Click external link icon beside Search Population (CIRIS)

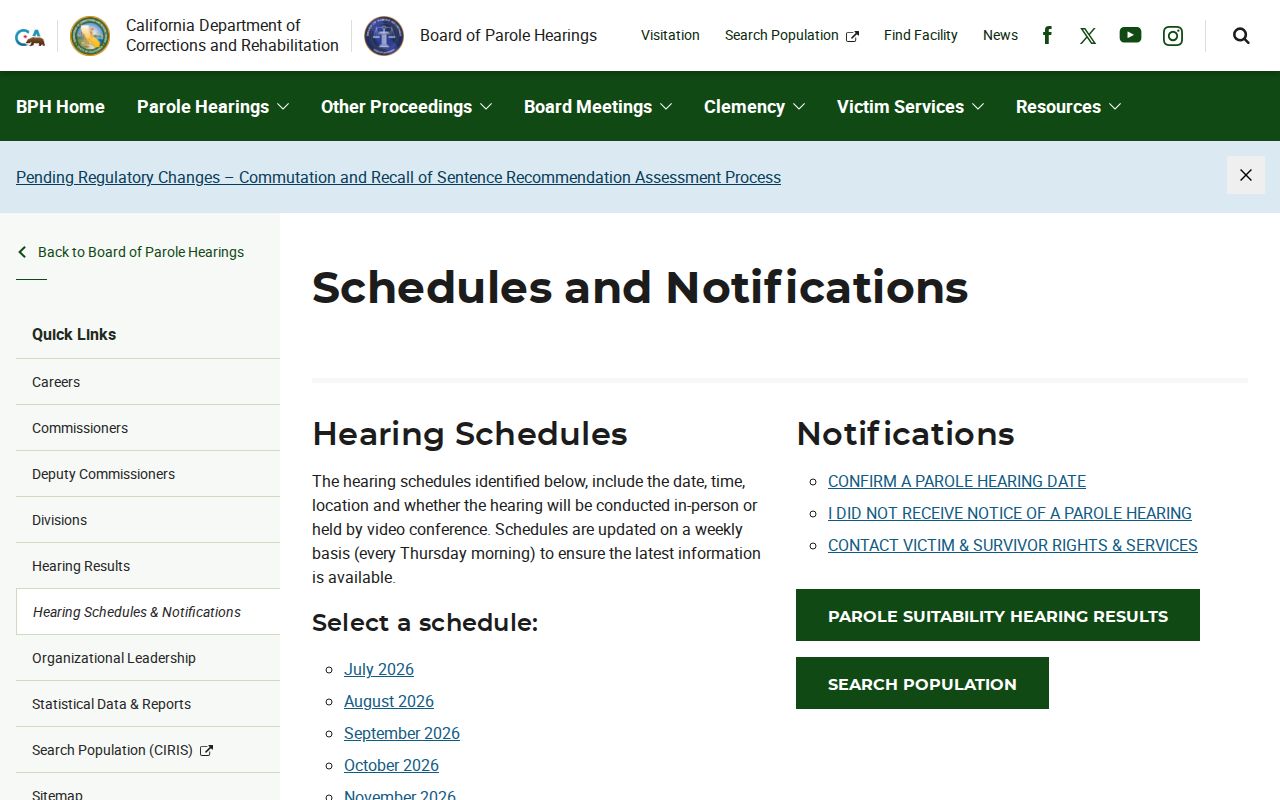(206, 750)
